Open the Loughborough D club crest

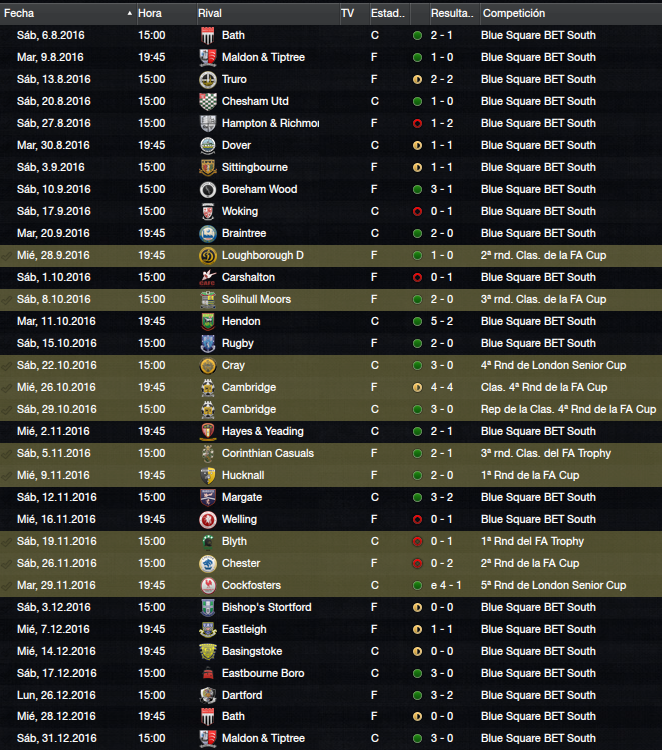point(208,255)
